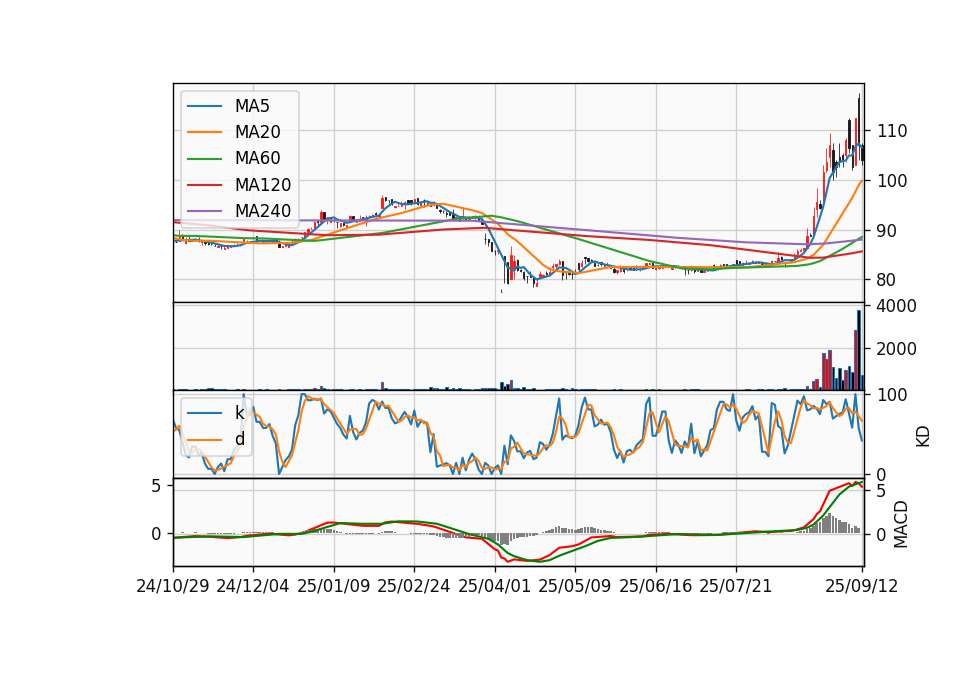The height and width of the screenshot is (690, 960).
Task: Click the volume axis value 2000
Action: tap(896, 350)
